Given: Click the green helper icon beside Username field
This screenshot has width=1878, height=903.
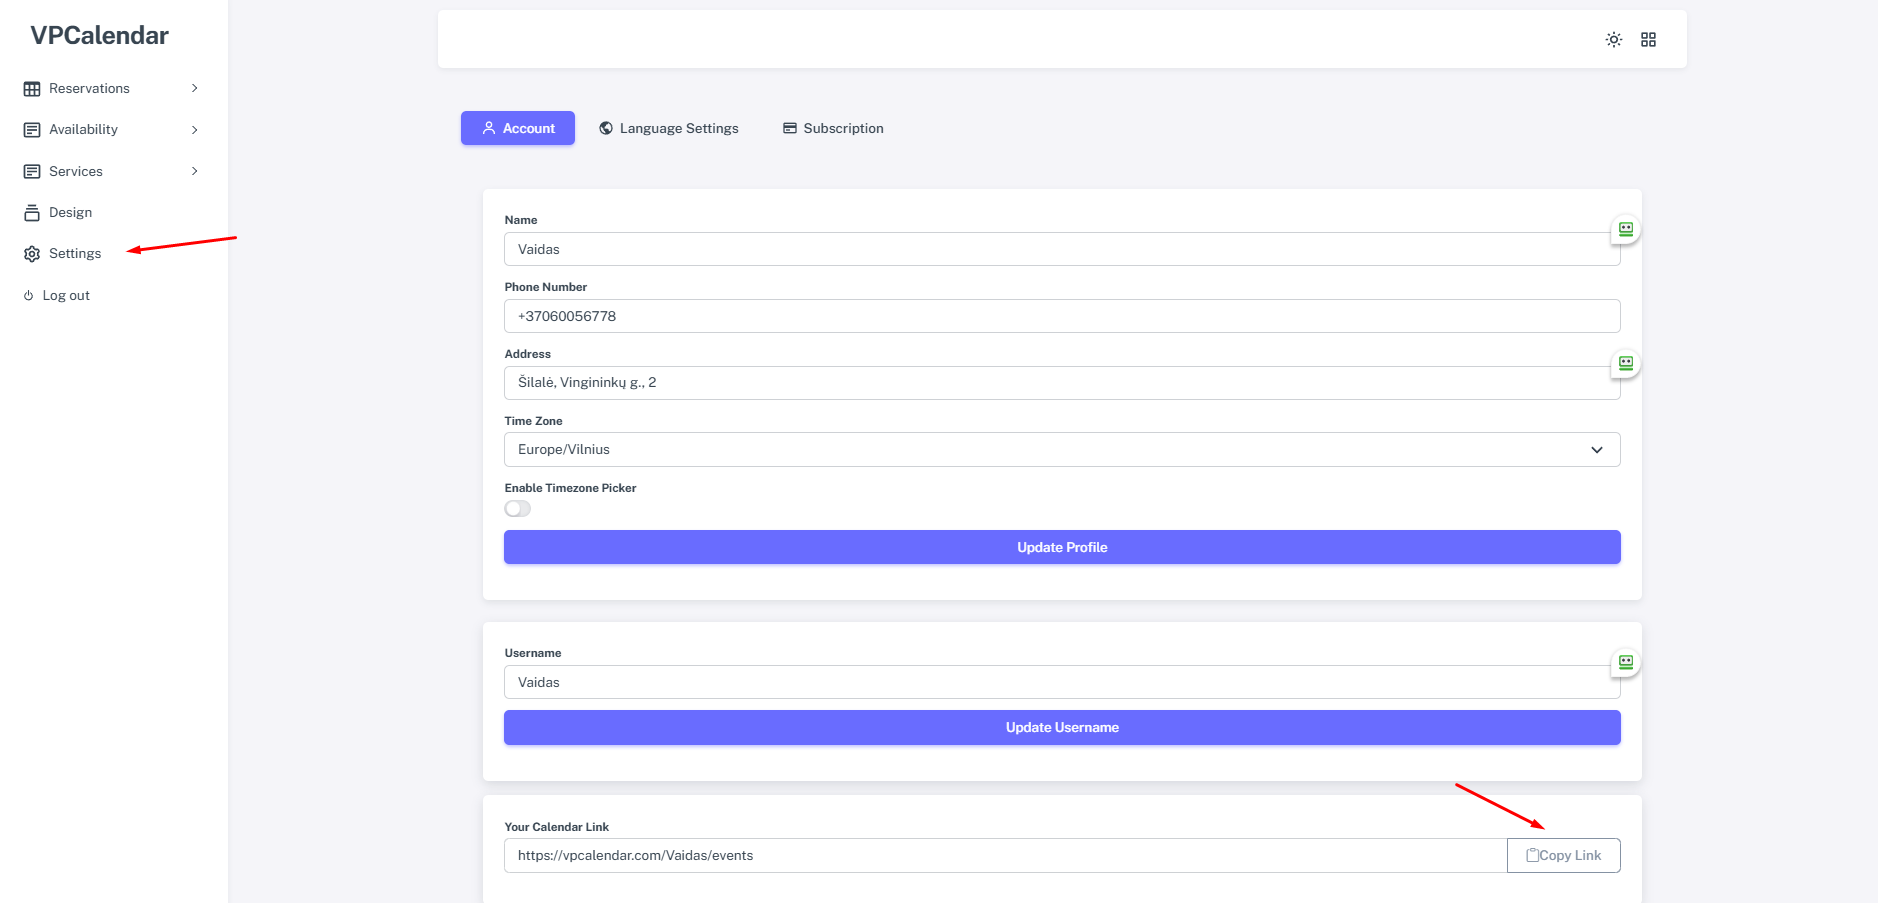Looking at the screenshot, I should (1625, 662).
